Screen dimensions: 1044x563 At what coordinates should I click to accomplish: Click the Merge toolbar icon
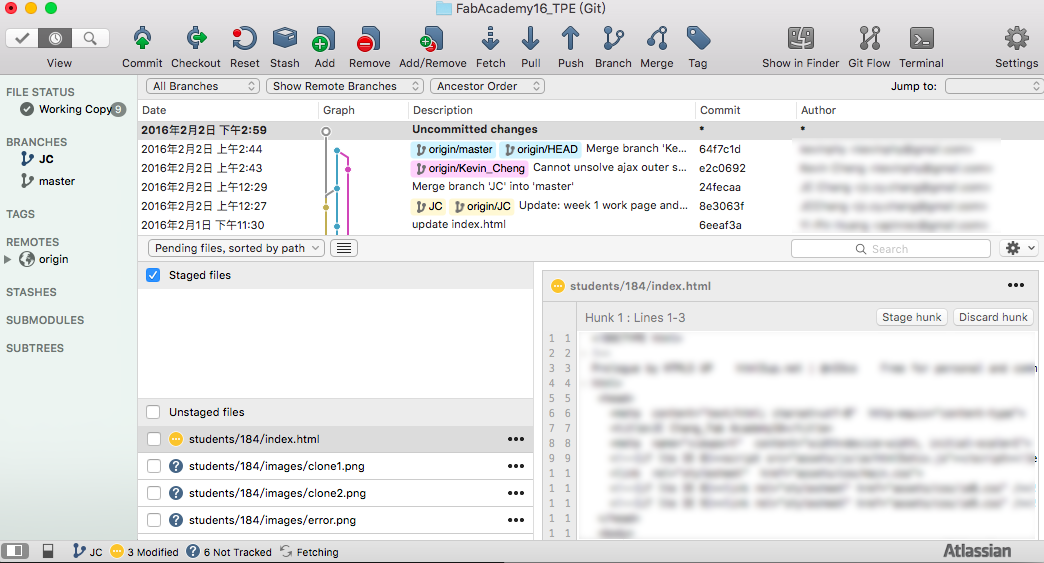pos(657,39)
